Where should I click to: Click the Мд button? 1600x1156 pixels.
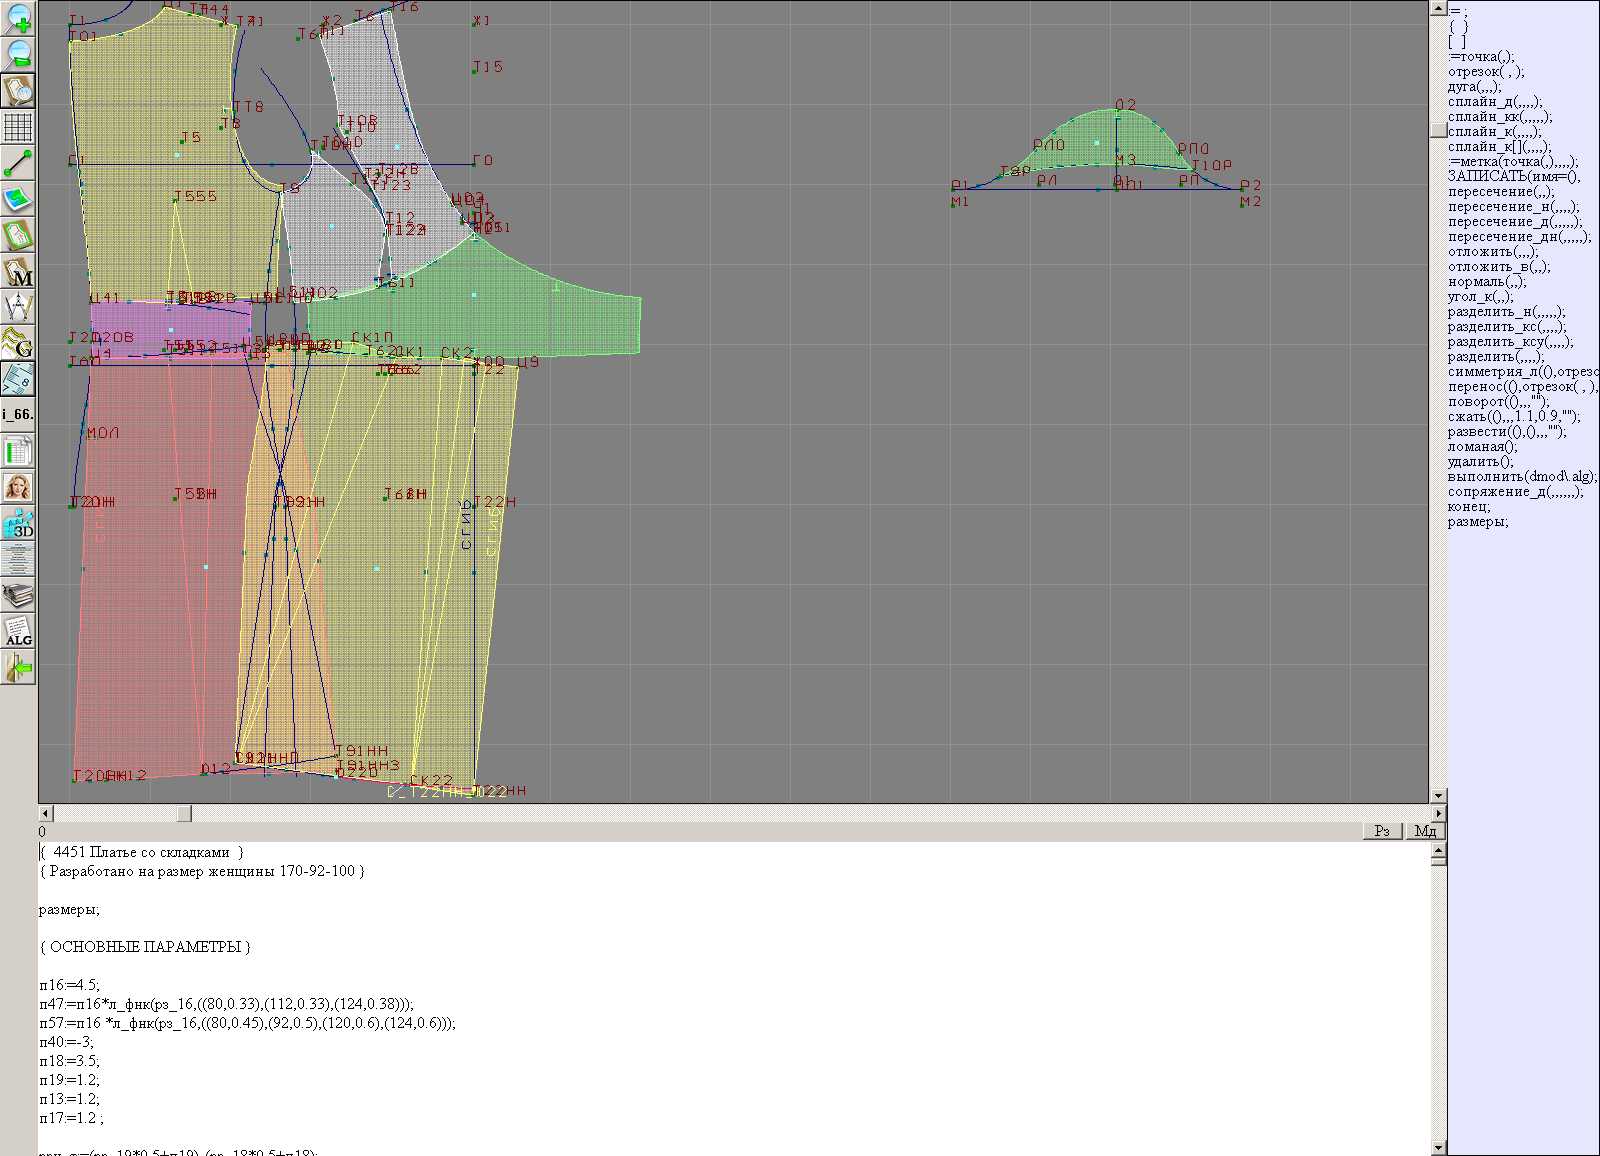[x=1425, y=831]
